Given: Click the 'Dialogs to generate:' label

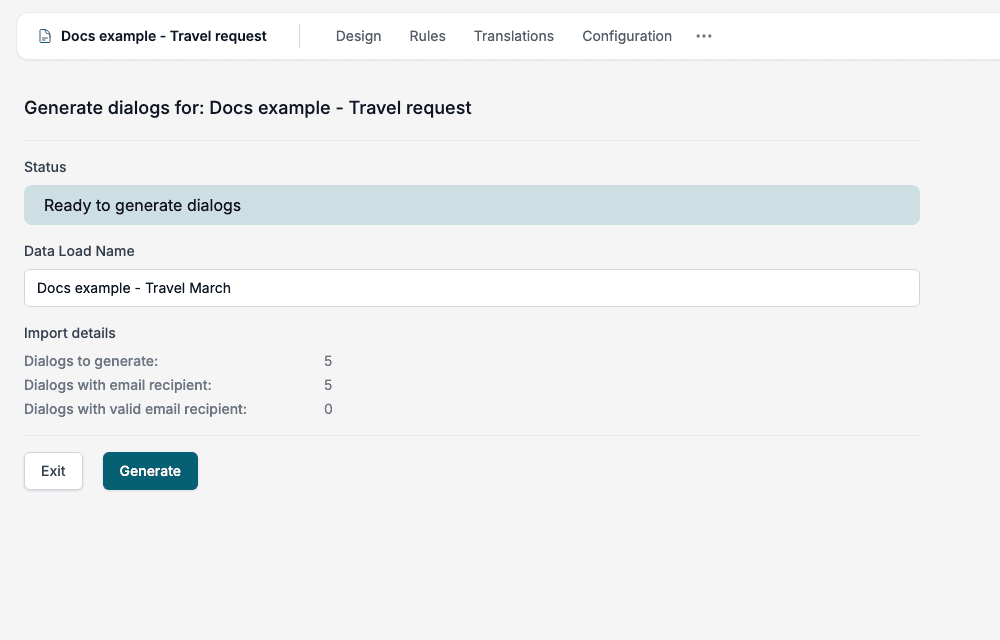Looking at the screenshot, I should point(91,361).
